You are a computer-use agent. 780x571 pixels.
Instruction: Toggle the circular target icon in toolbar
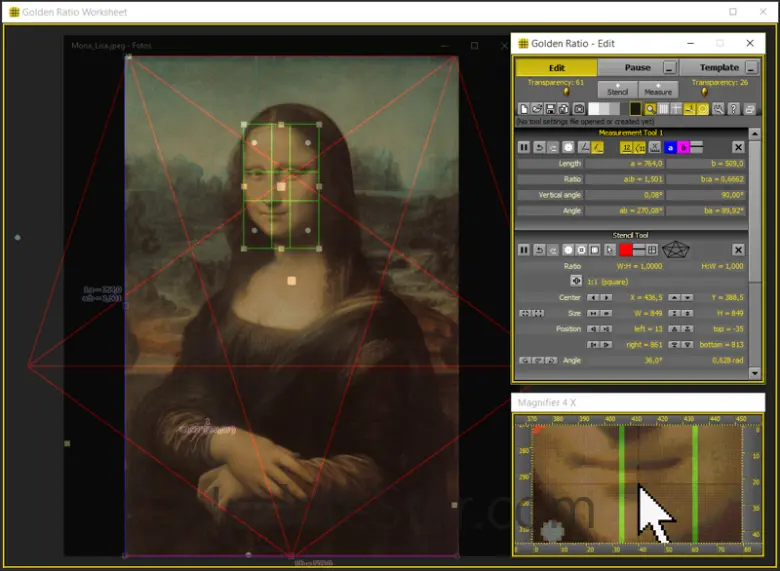[x=704, y=109]
